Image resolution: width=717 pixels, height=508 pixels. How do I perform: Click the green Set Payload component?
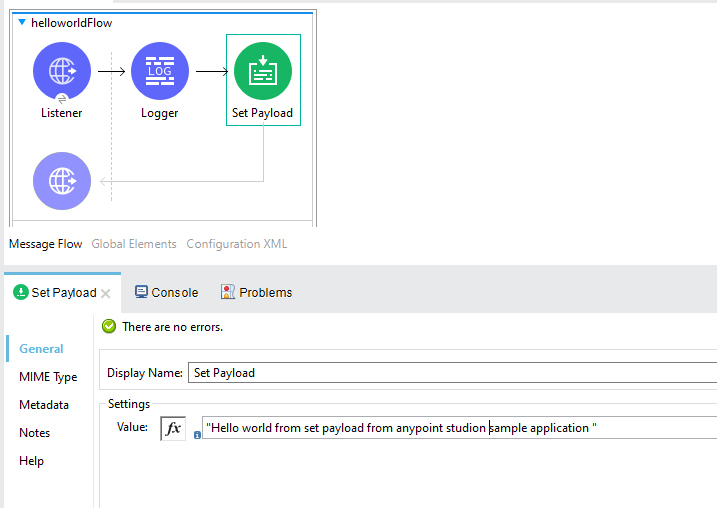point(263,71)
